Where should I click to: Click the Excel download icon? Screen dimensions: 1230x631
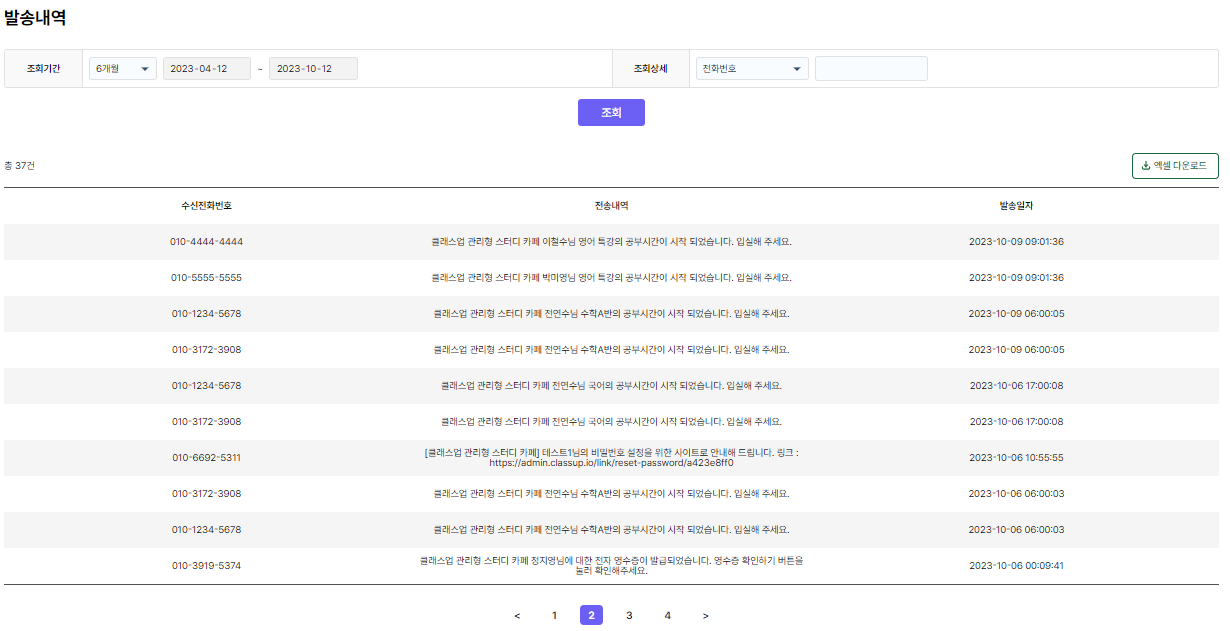(x=1145, y=166)
